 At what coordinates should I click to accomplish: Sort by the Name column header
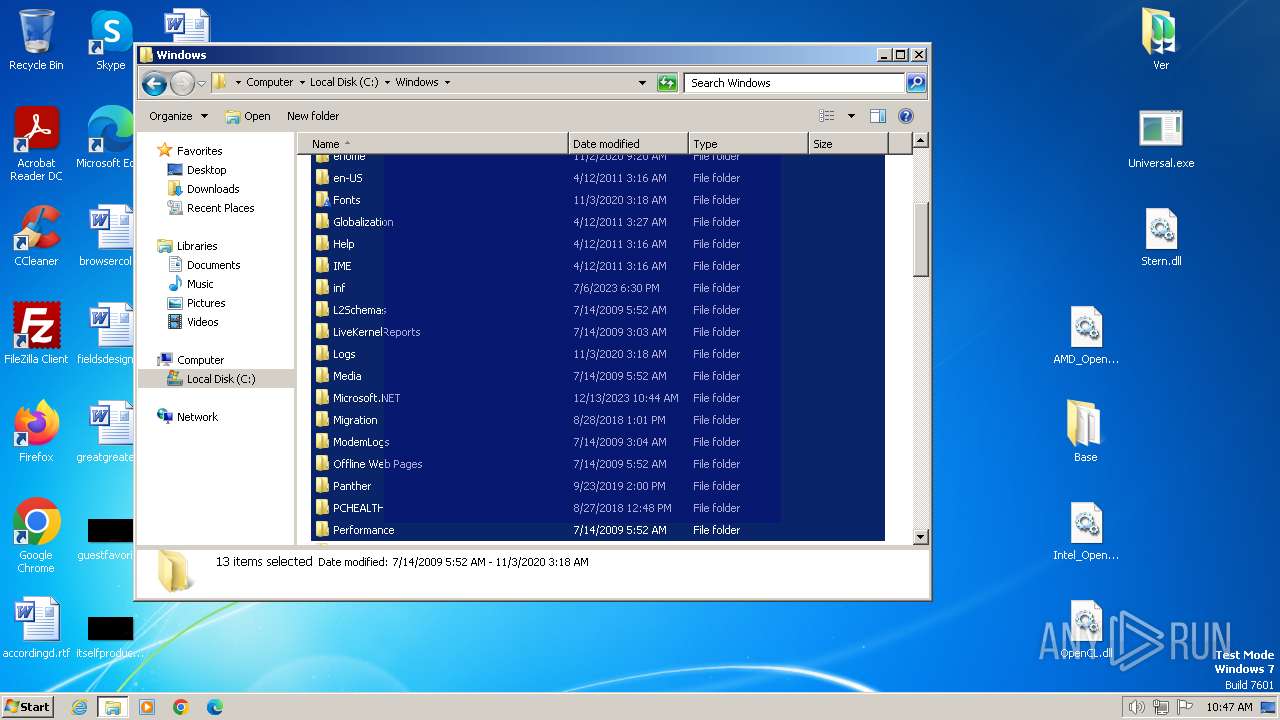point(433,144)
